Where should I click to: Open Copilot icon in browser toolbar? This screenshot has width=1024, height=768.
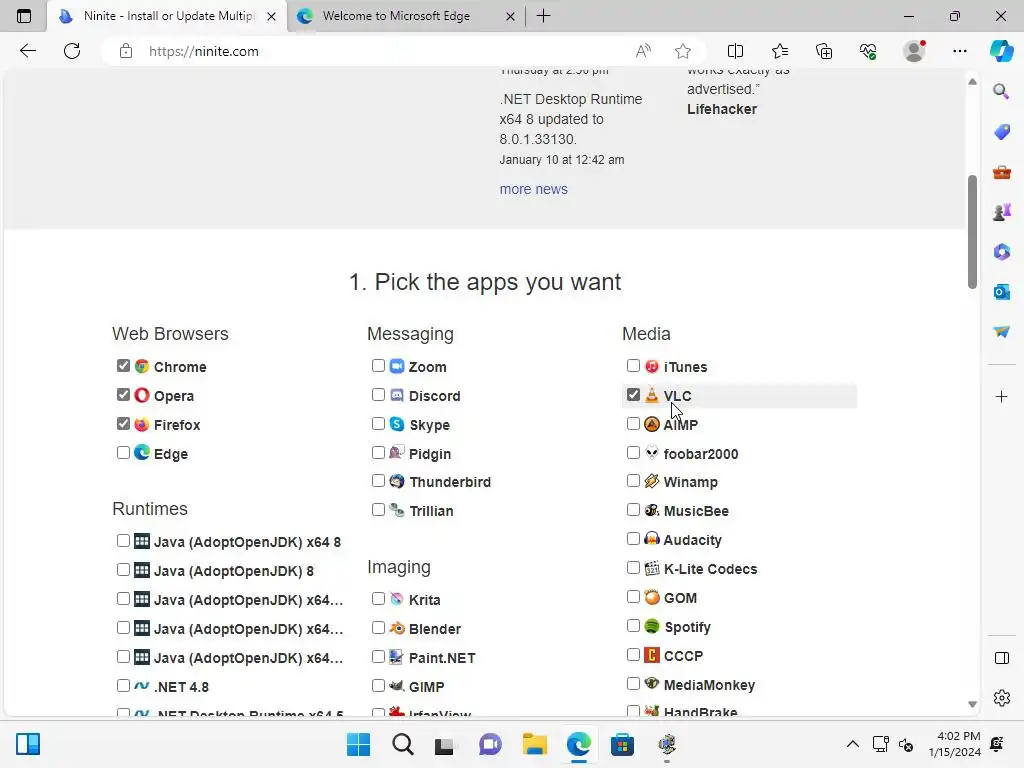tap(1001, 51)
